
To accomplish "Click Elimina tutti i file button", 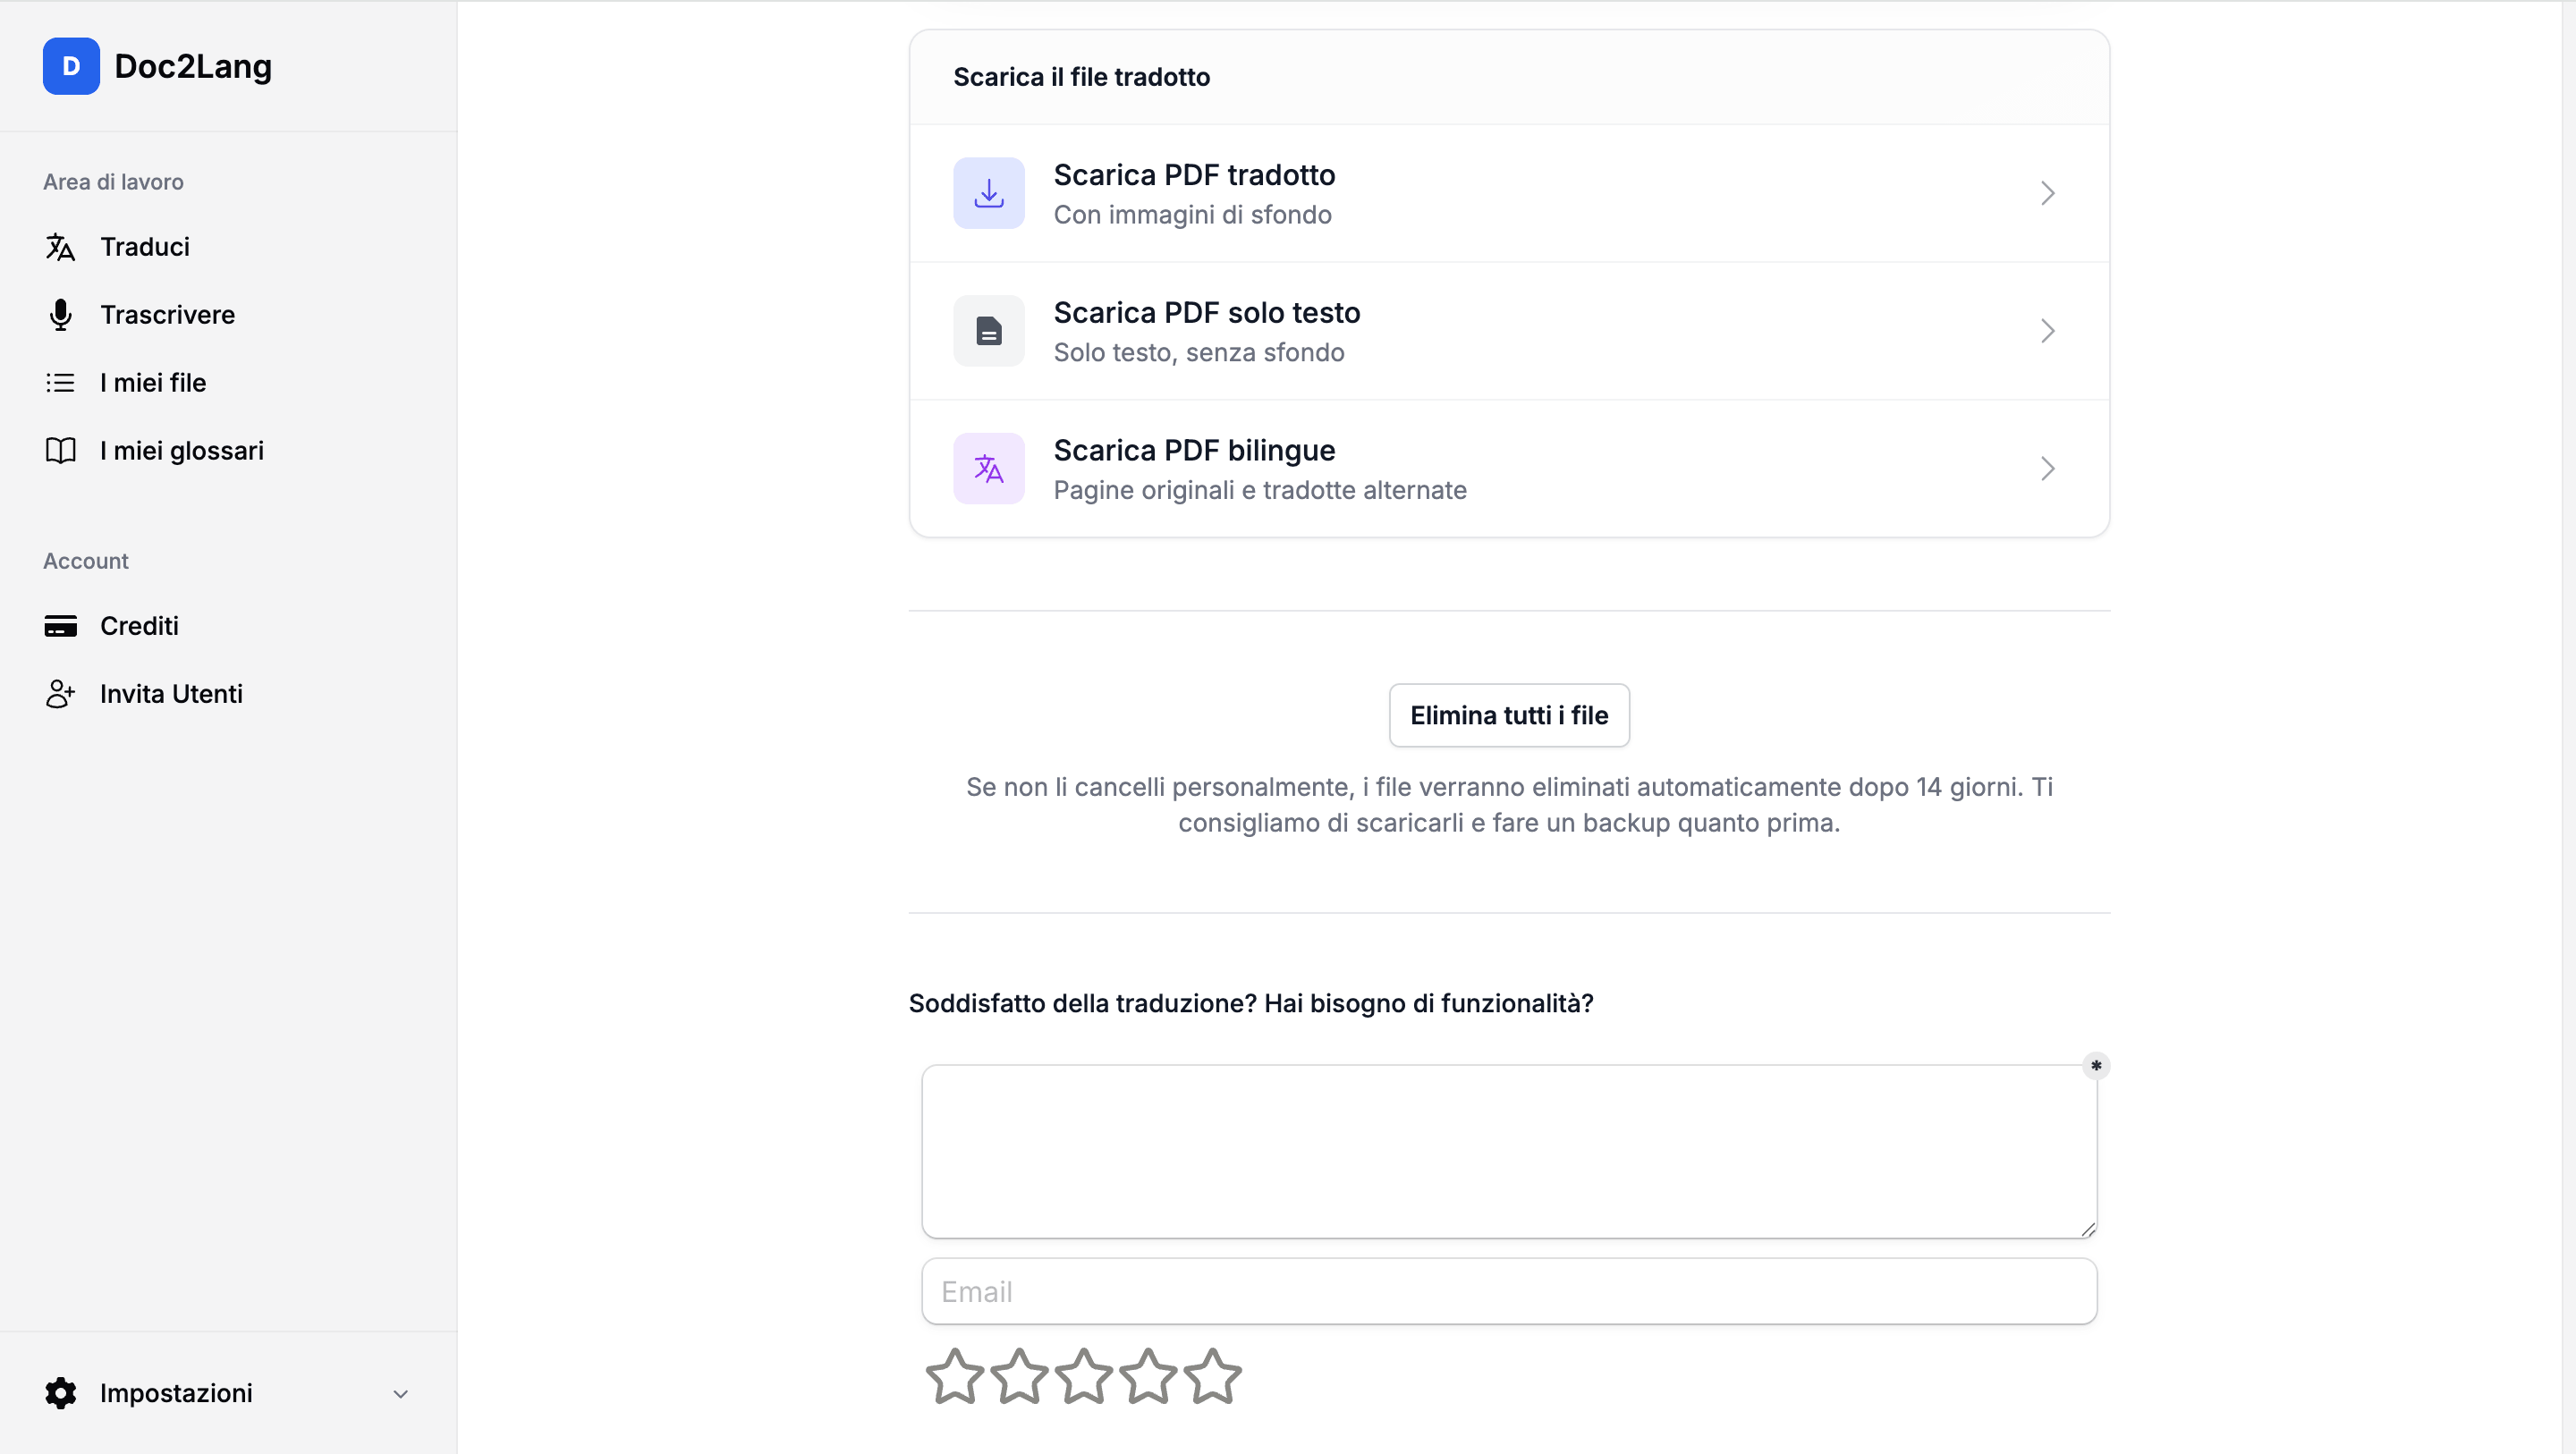I will (x=1509, y=715).
